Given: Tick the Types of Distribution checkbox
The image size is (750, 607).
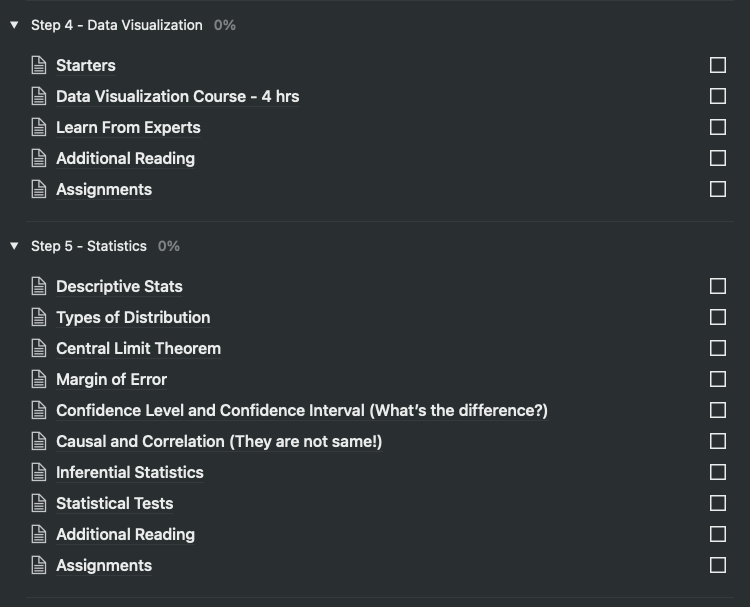Looking at the screenshot, I should click(x=718, y=317).
